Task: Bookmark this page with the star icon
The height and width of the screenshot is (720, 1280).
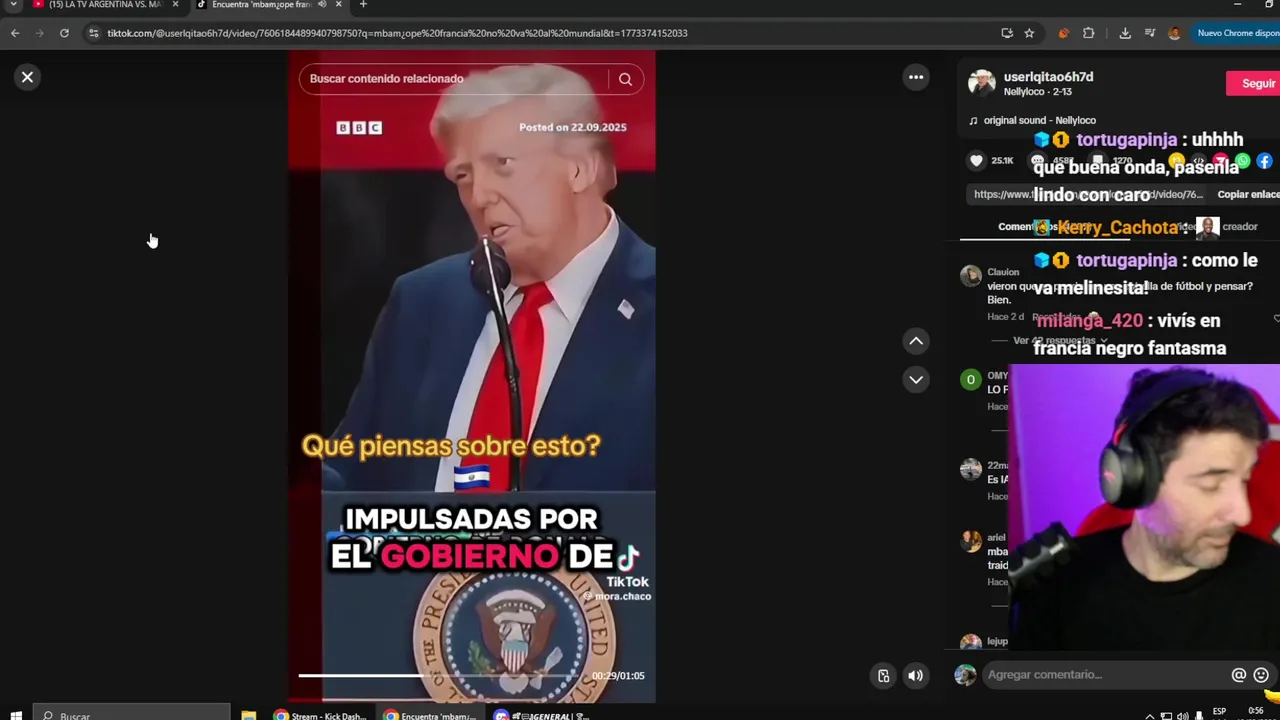Action: pyautogui.click(x=1029, y=33)
